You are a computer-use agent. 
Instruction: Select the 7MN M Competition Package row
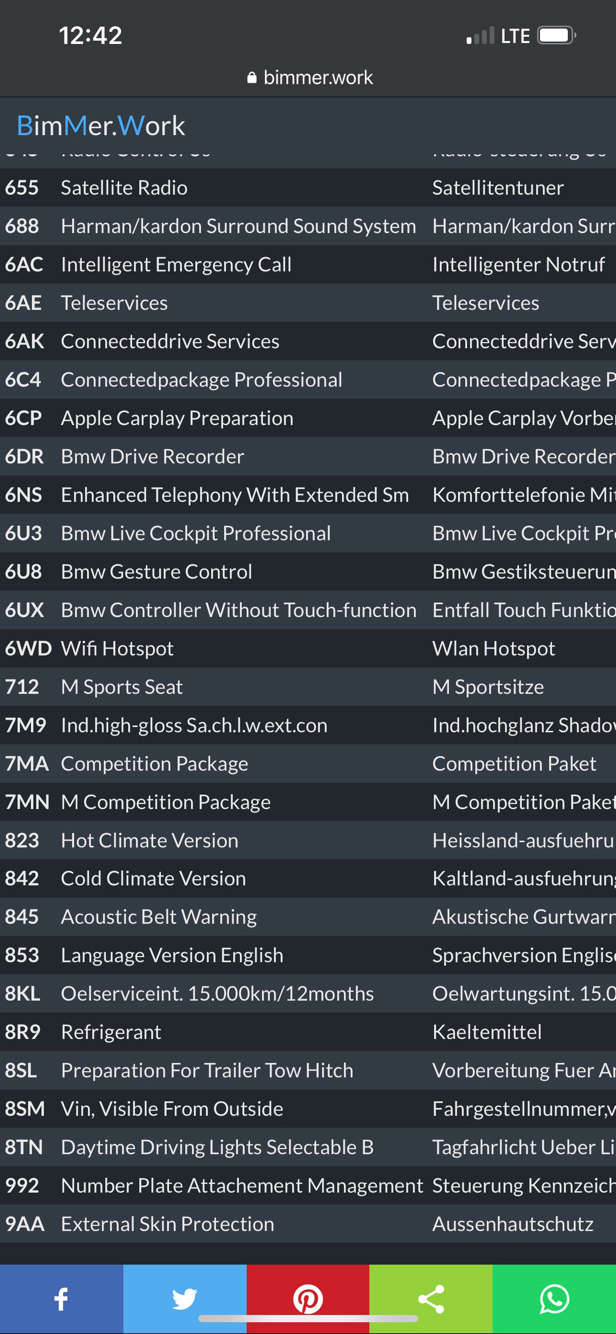pos(165,802)
